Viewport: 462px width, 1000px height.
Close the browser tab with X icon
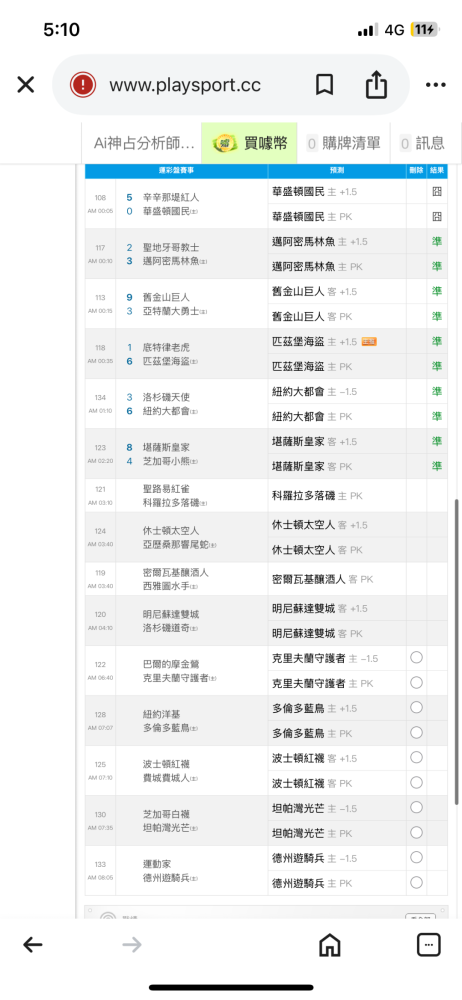point(26,85)
